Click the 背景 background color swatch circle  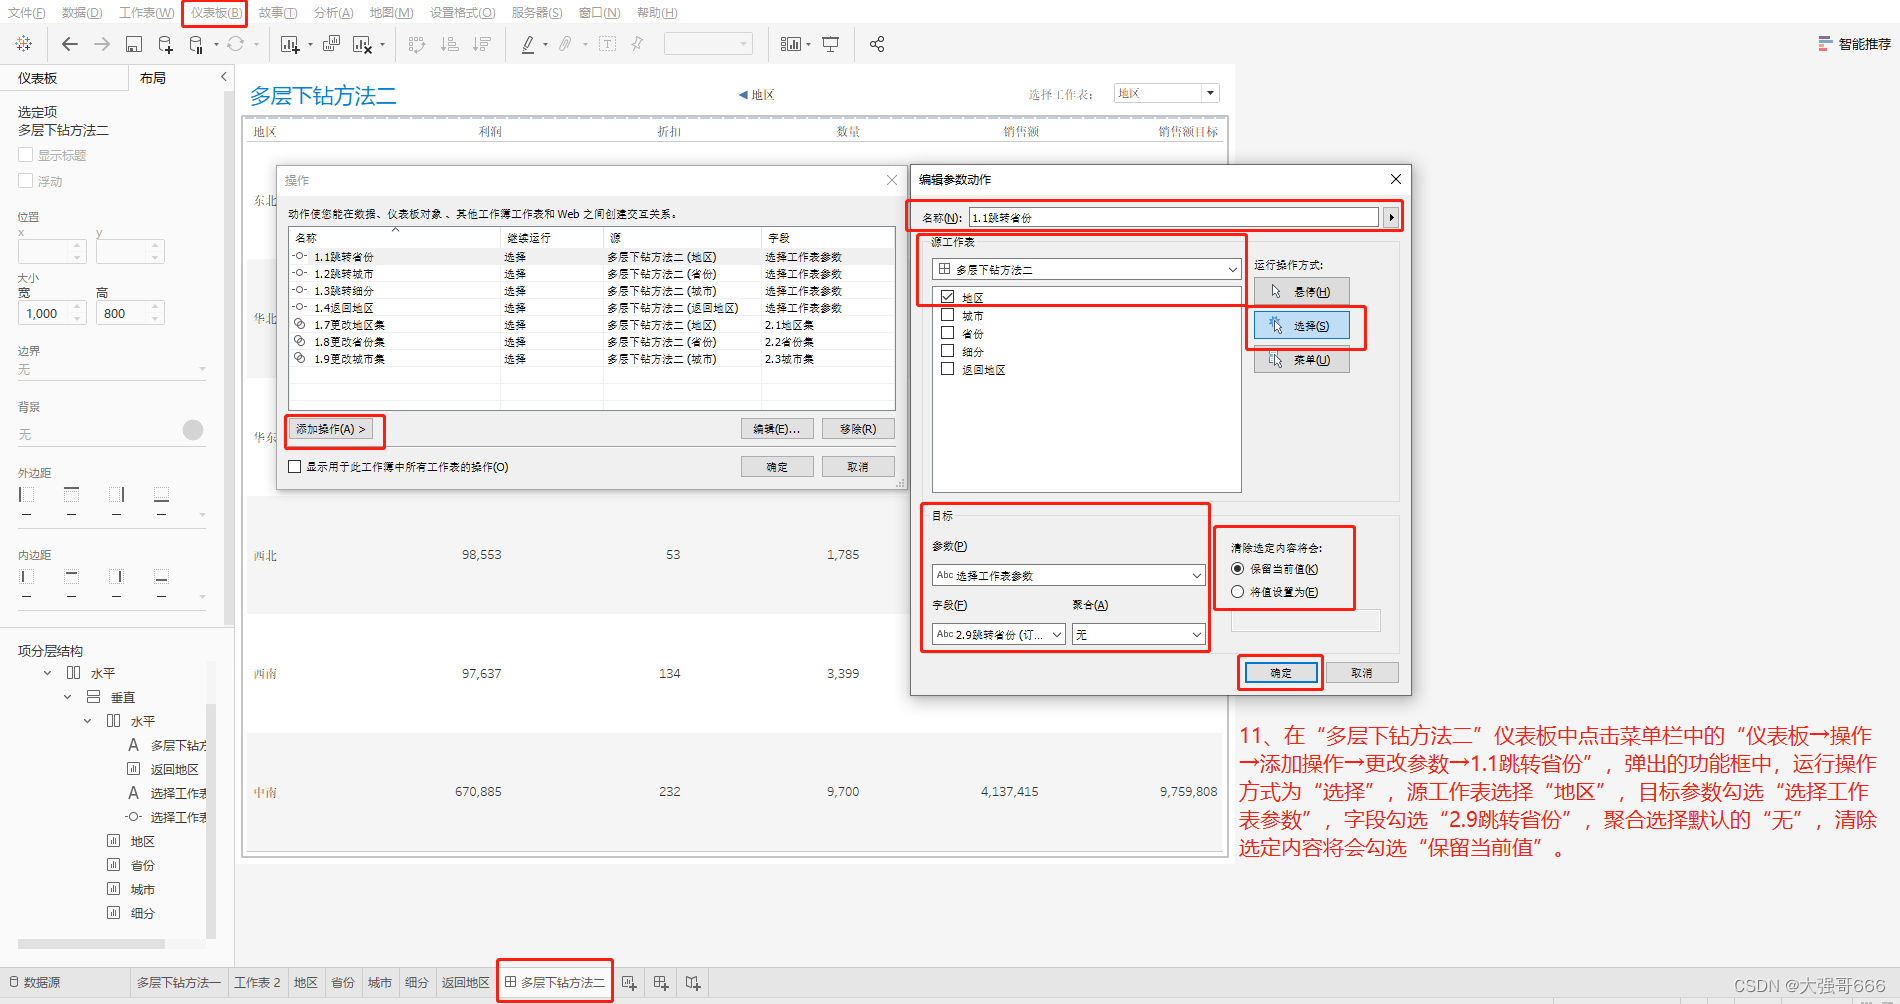click(193, 430)
